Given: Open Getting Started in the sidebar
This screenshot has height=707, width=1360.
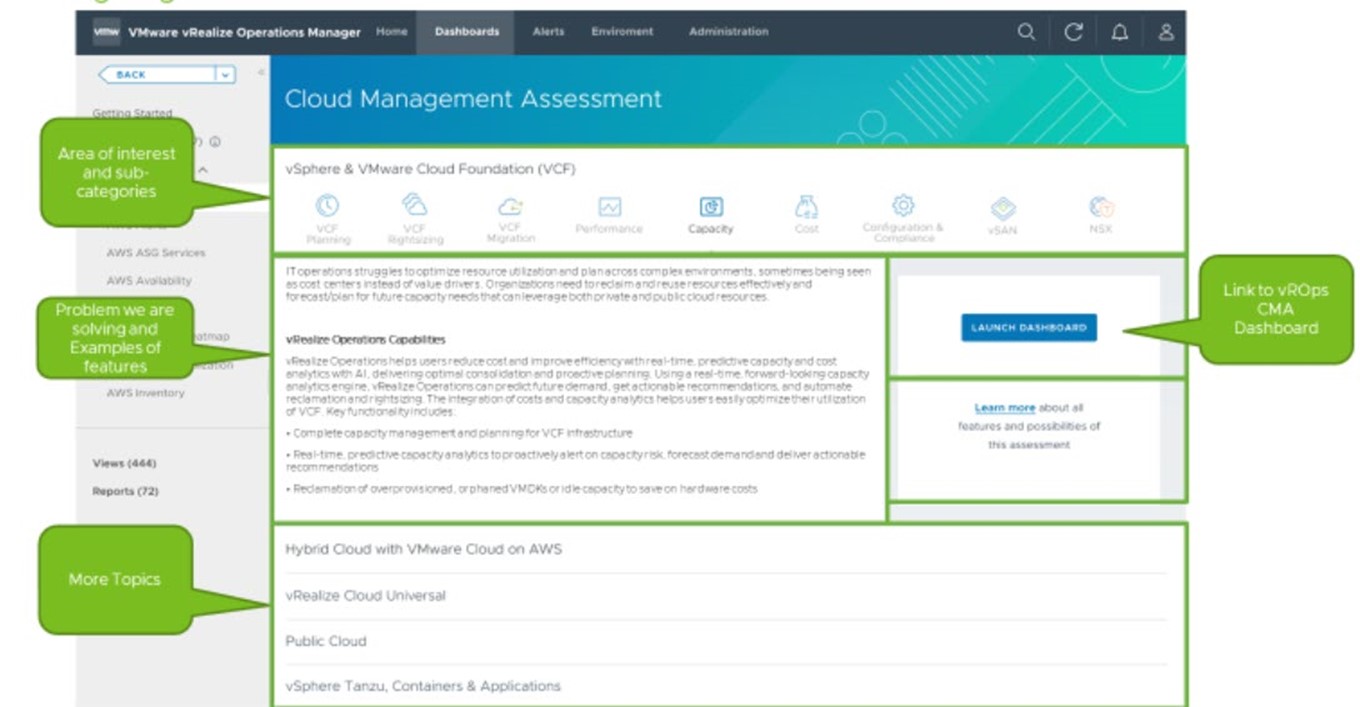Looking at the screenshot, I should coord(132,113).
